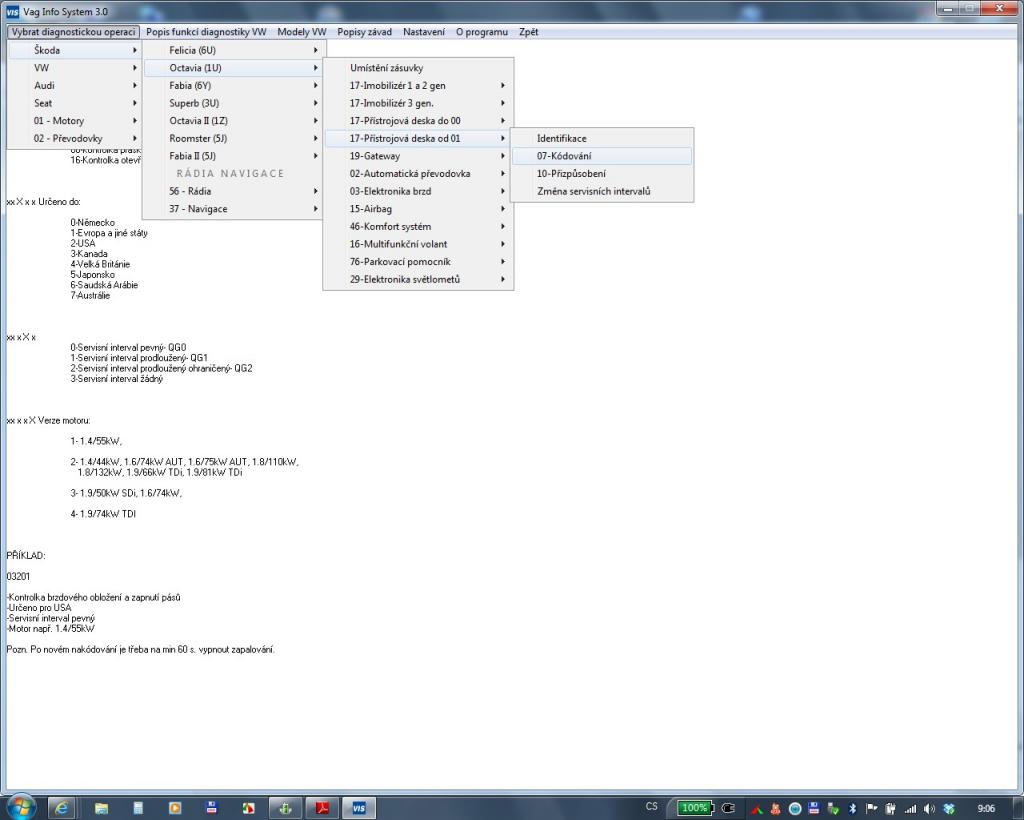Expand the Audi submenu arrow

pos(135,86)
